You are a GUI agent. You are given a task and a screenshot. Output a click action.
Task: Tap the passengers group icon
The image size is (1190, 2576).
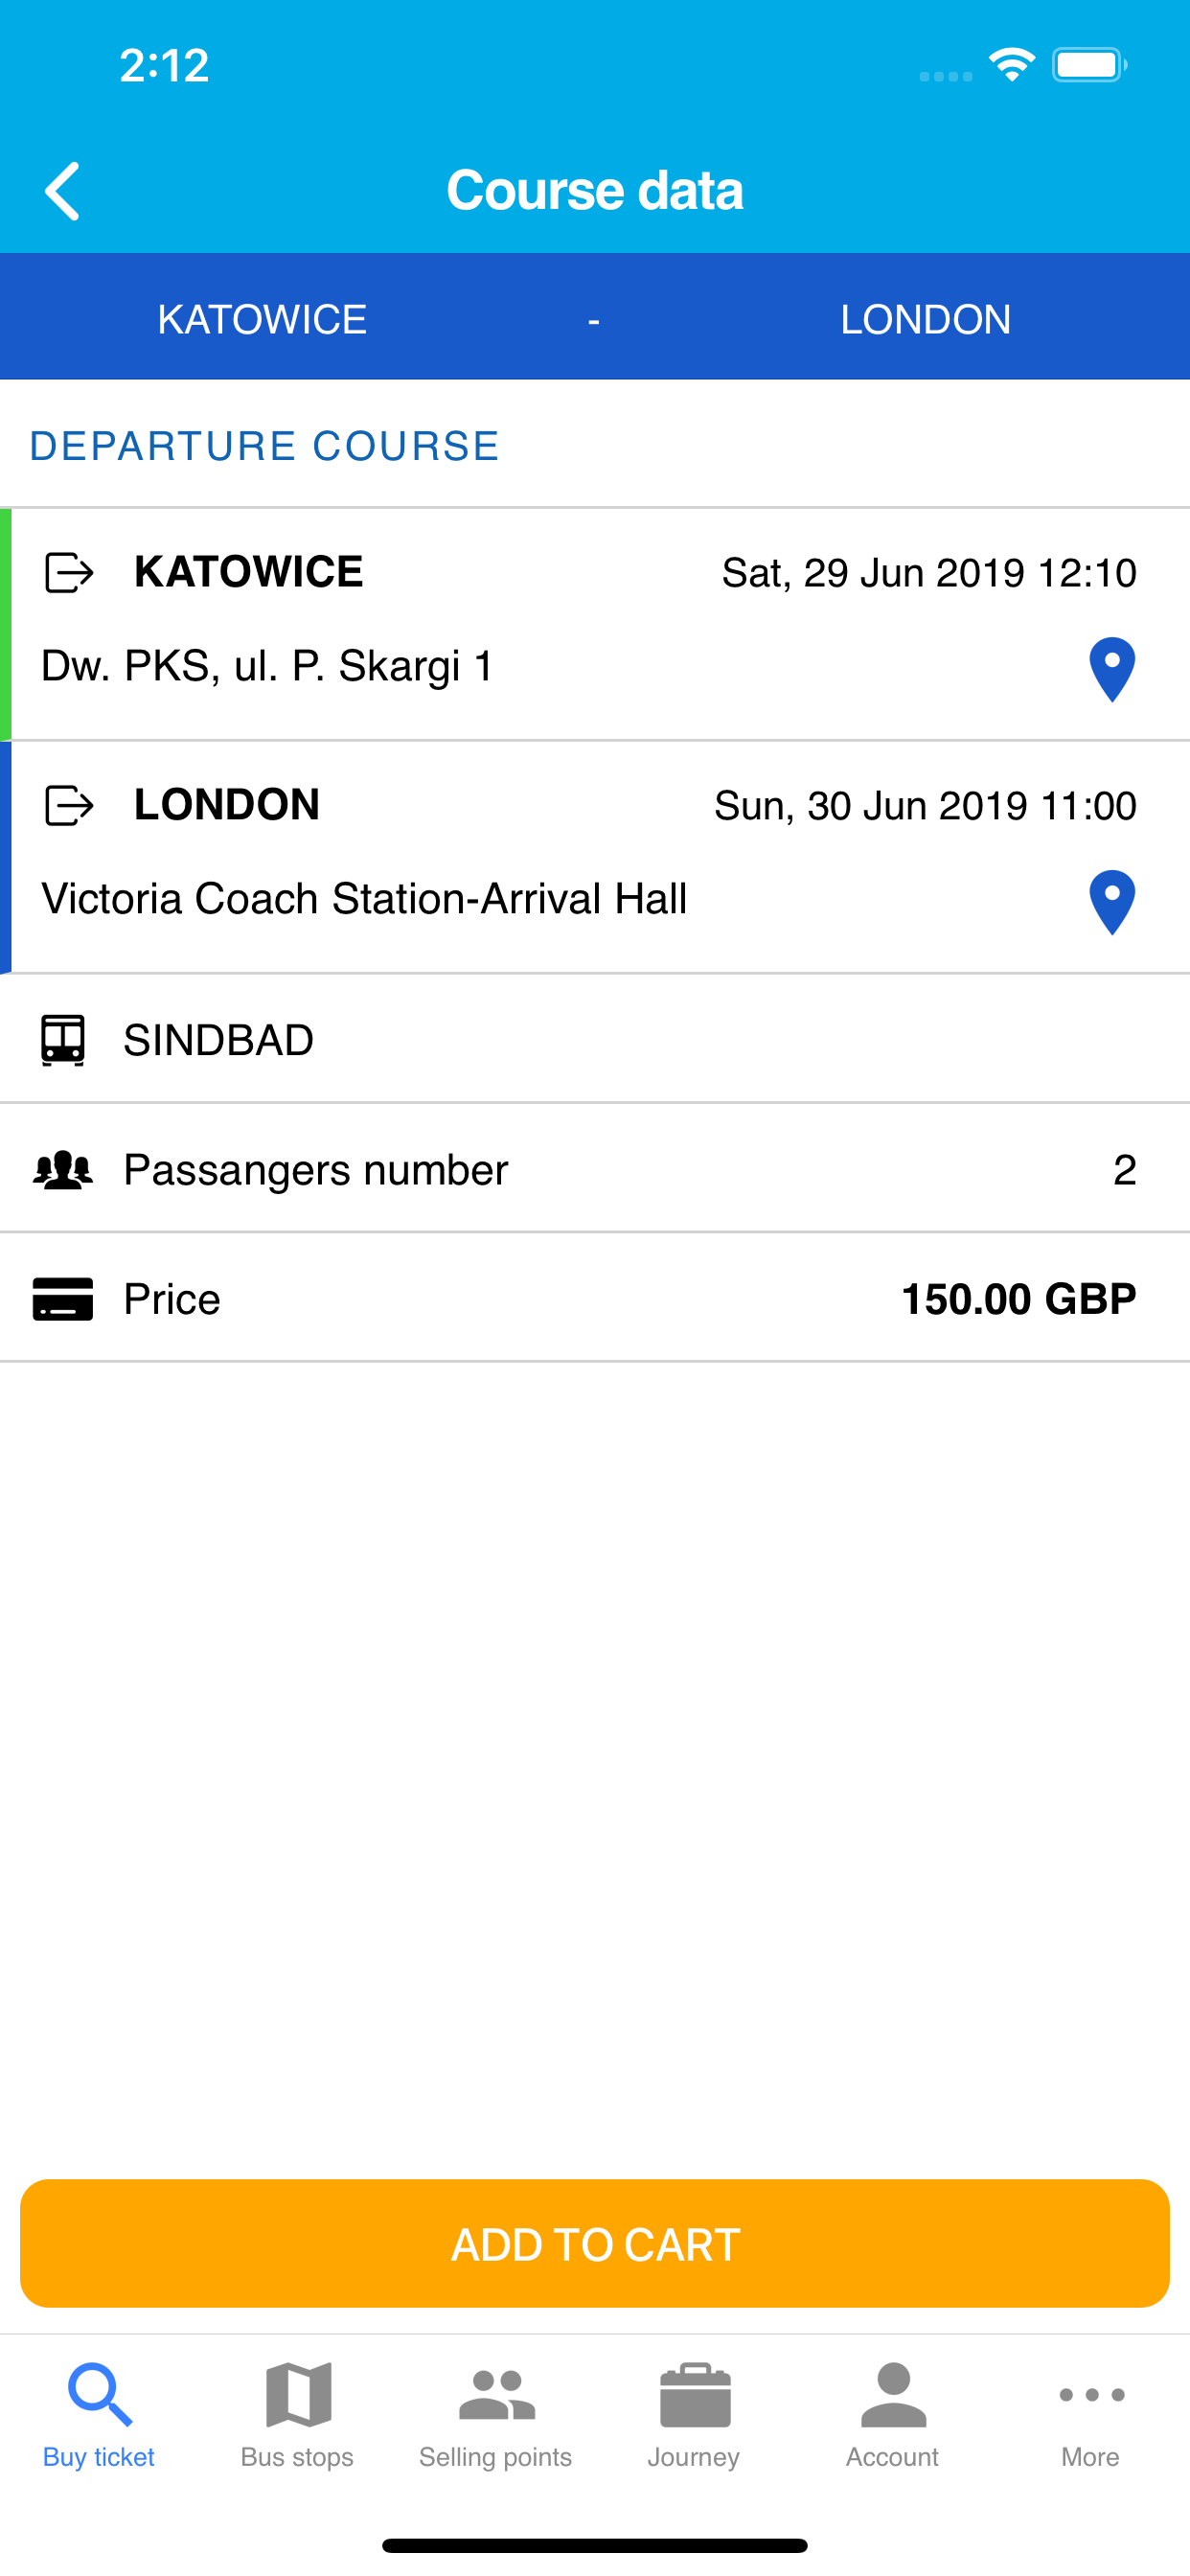[x=63, y=1169]
